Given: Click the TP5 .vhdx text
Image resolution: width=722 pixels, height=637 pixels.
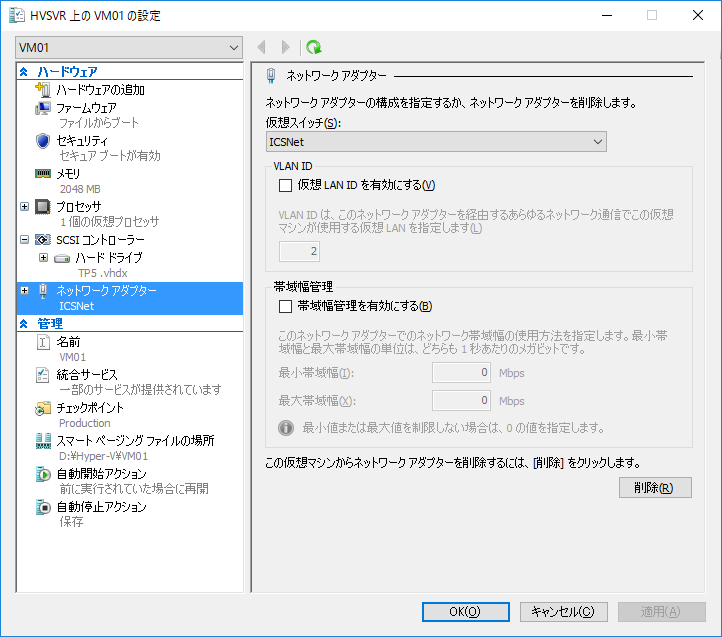Looking at the screenshot, I should pos(103,273).
